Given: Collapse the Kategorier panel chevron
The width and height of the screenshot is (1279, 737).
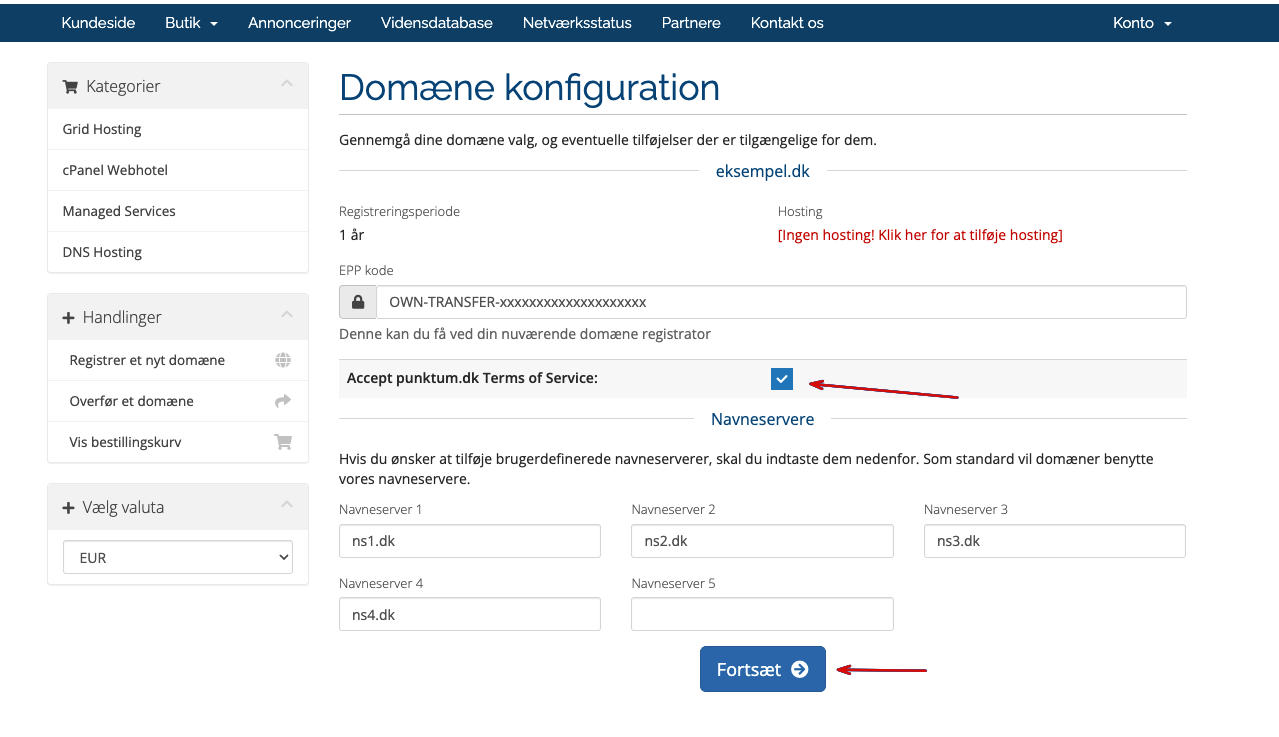Looking at the screenshot, I should tap(287, 84).
